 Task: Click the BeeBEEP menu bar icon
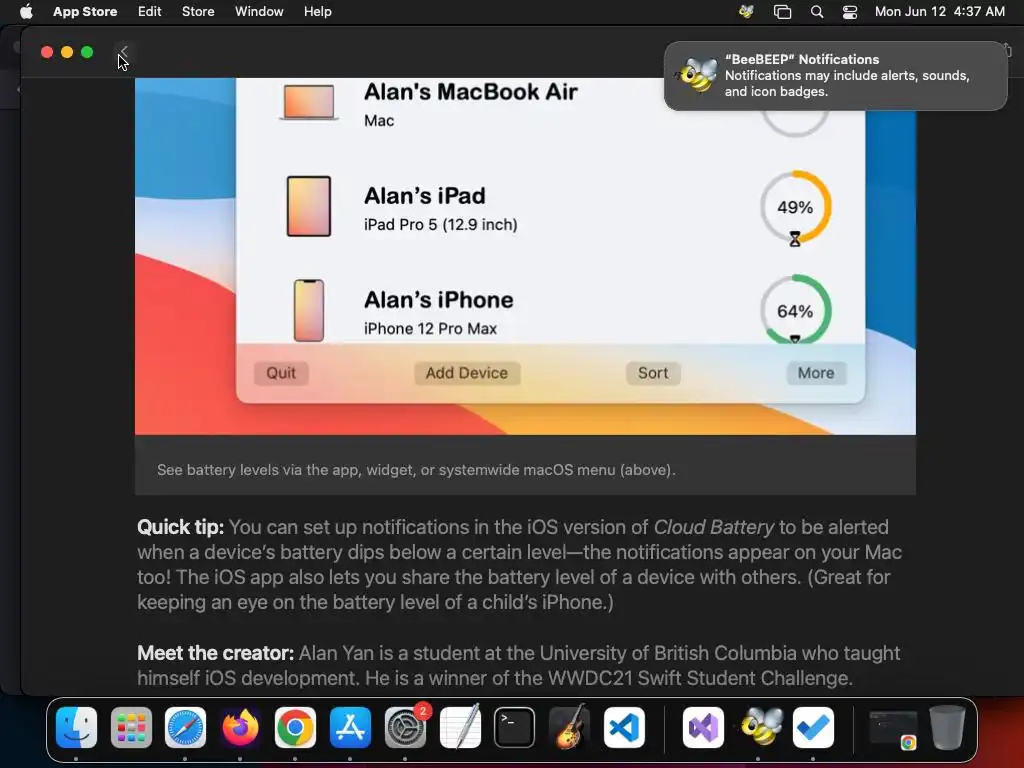[x=746, y=11]
